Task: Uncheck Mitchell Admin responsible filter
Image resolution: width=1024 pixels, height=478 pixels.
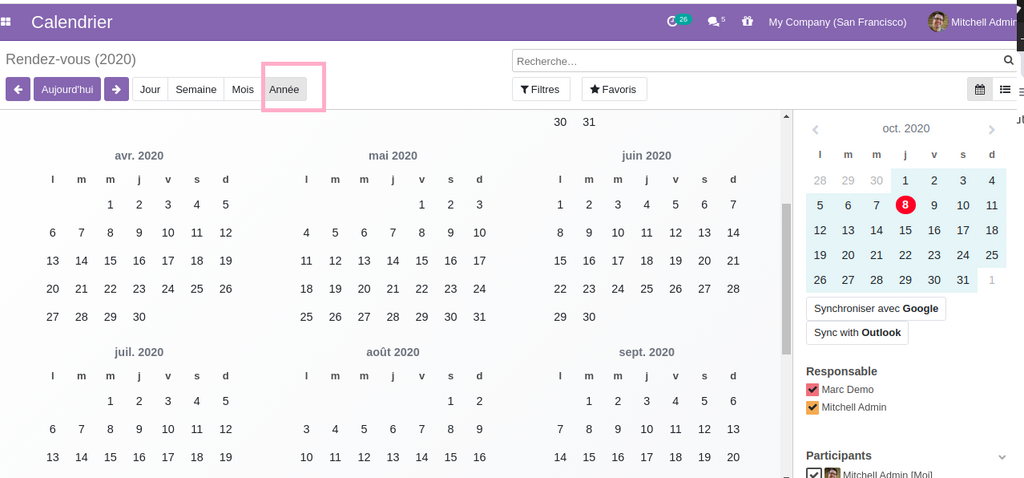Action: coord(813,408)
